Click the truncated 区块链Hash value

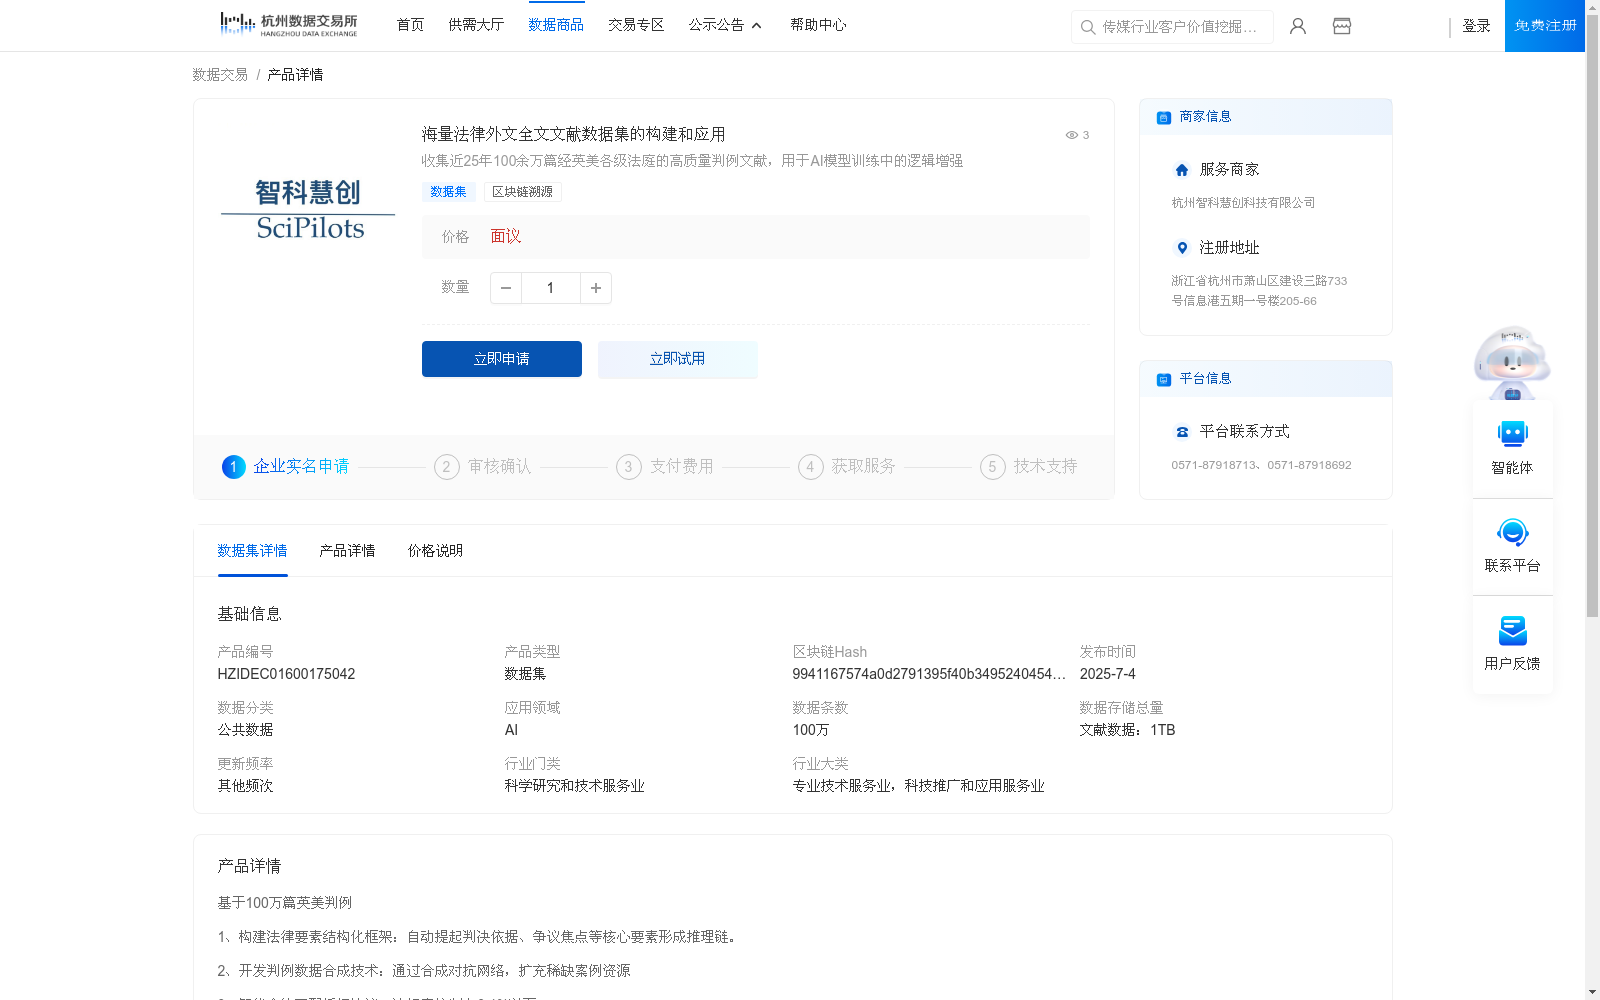[929, 674]
